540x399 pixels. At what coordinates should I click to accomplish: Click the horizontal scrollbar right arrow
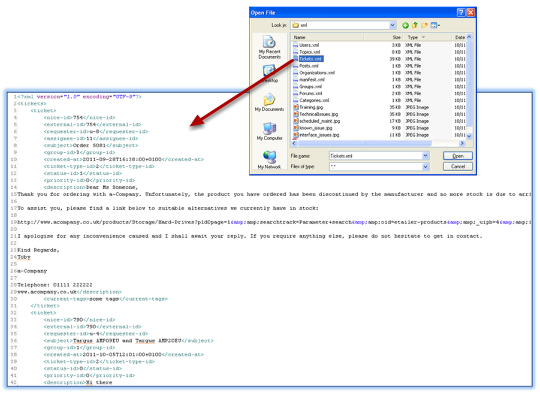(x=462, y=143)
